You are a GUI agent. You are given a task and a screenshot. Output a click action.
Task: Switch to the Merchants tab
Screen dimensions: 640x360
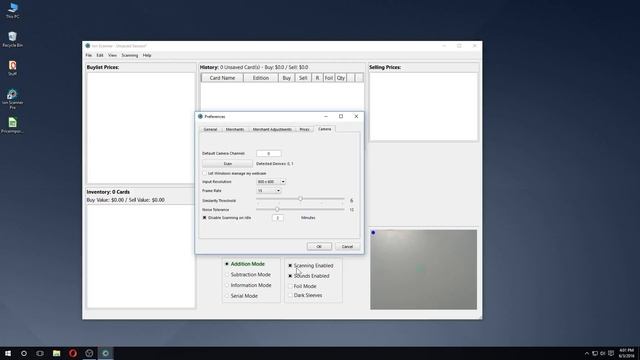(235, 129)
